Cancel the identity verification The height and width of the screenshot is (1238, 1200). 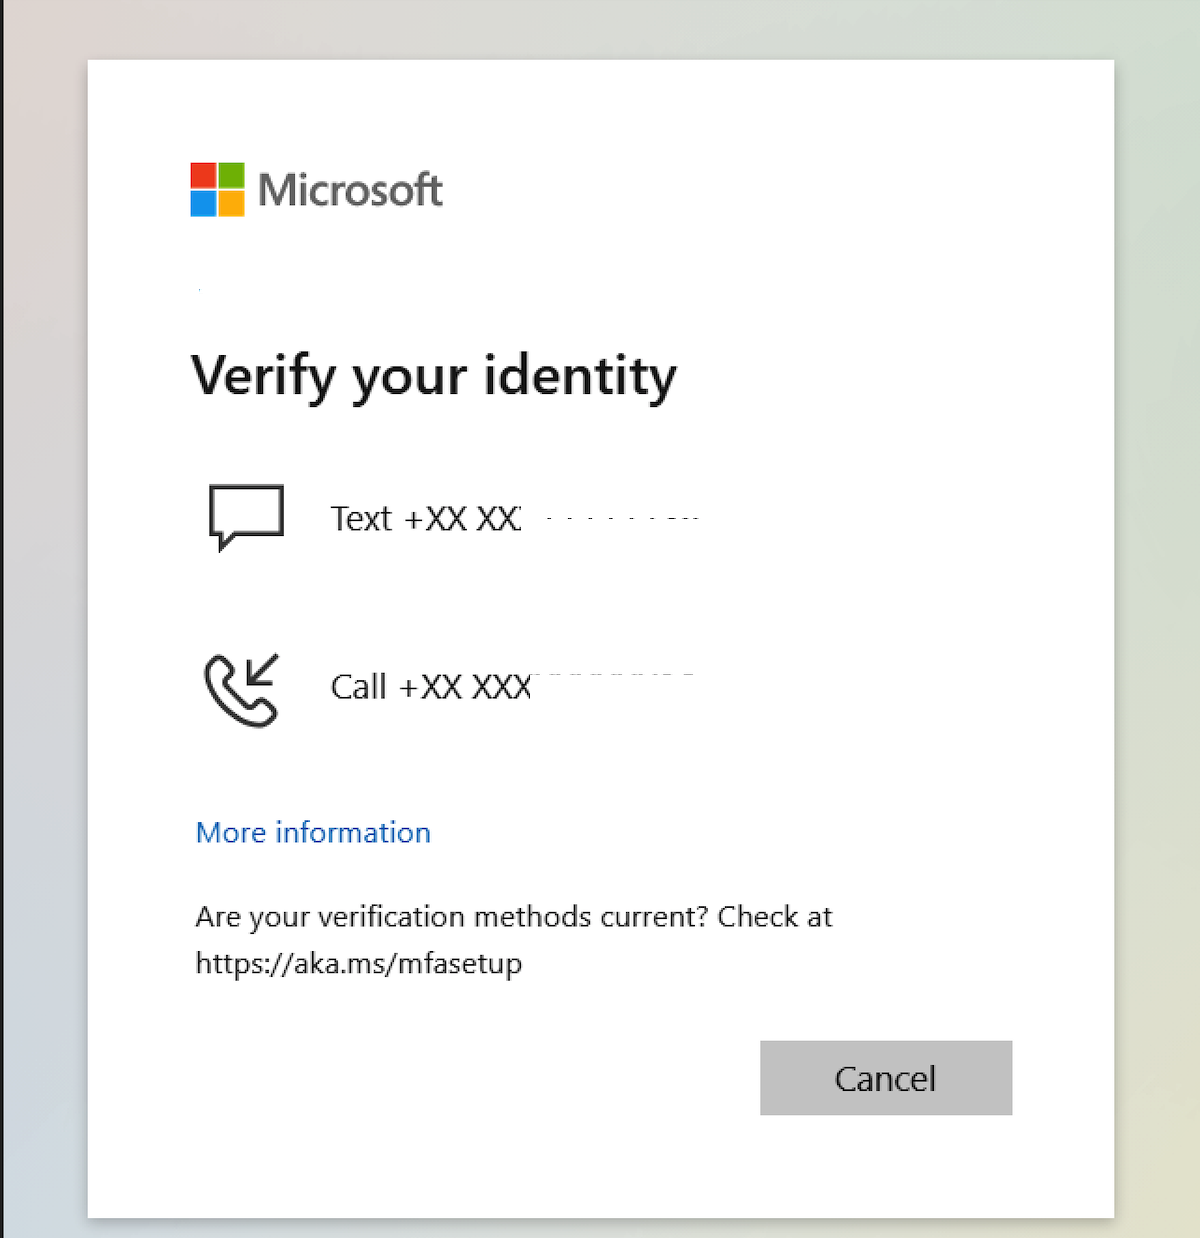click(886, 1078)
